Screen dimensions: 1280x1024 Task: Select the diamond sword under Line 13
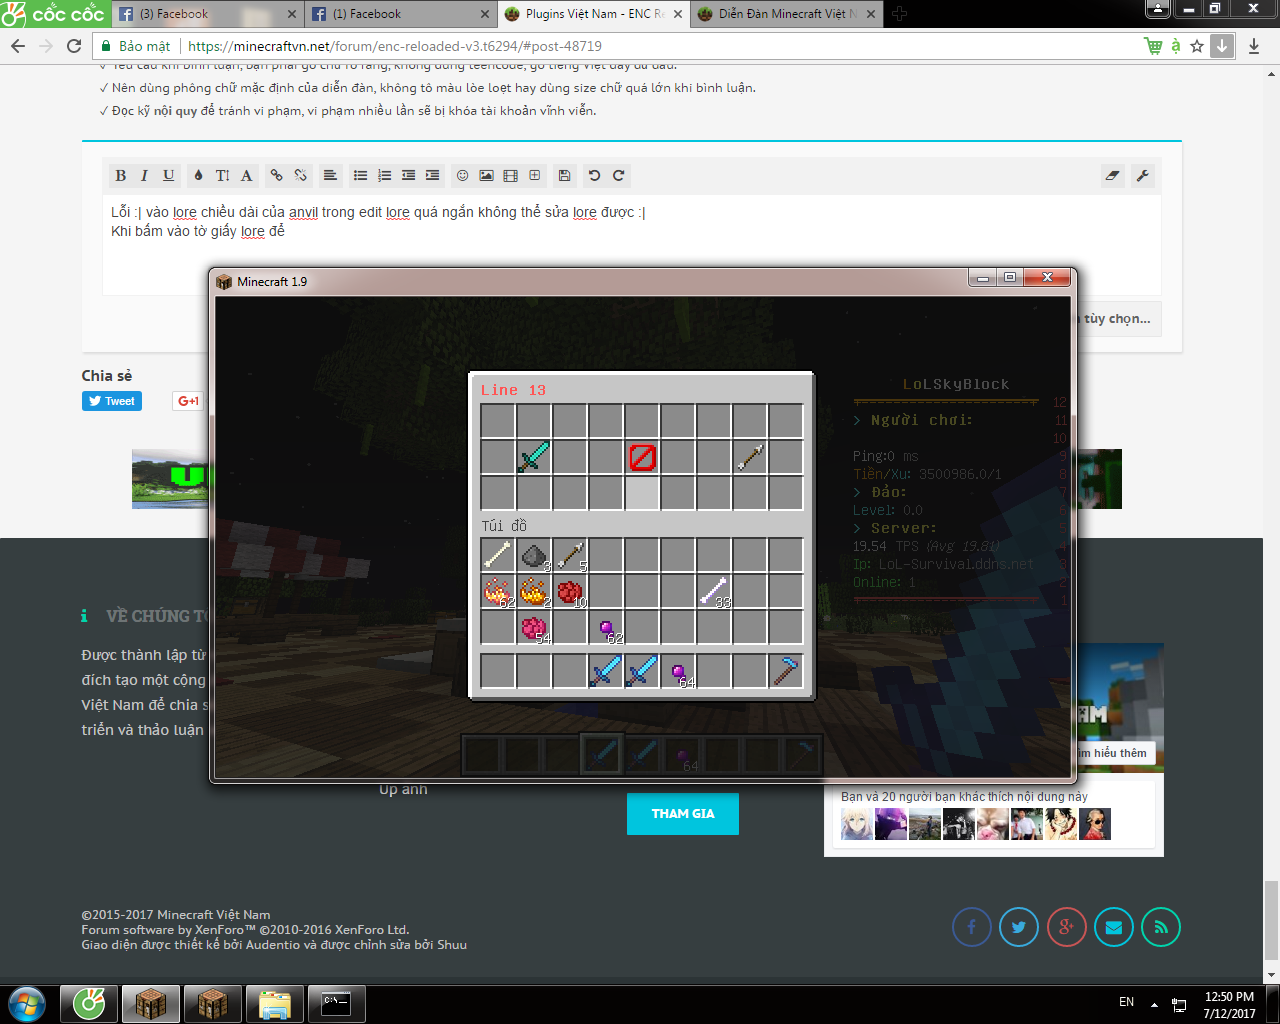pyautogui.click(x=534, y=458)
